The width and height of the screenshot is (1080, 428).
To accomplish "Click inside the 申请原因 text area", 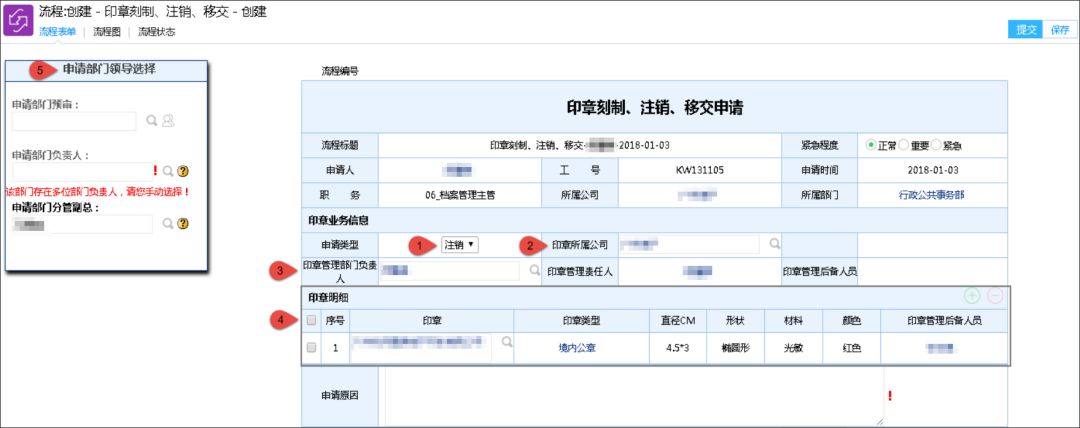I will [x=634, y=396].
